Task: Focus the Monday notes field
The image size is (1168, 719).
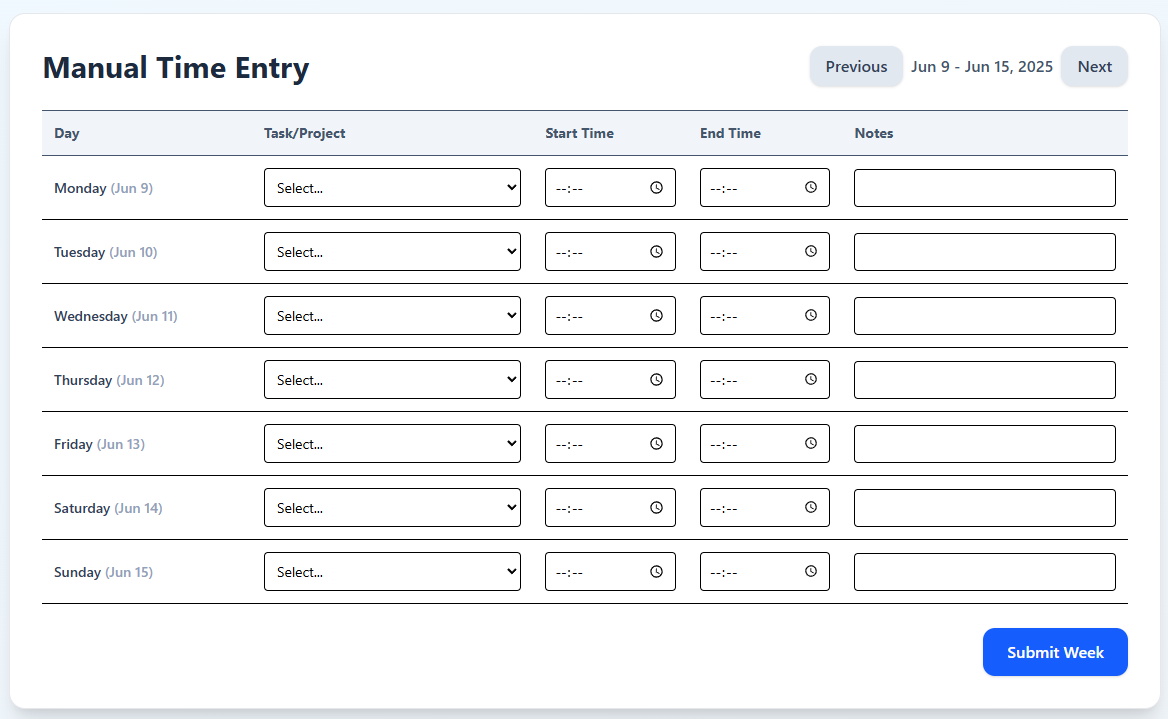Action: (x=985, y=188)
